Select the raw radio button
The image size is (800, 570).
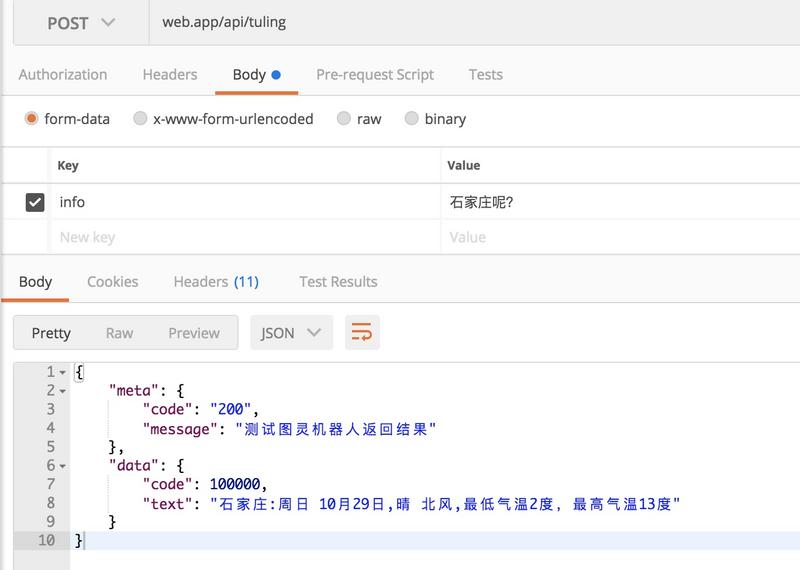pyautogui.click(x=344, y=118)
